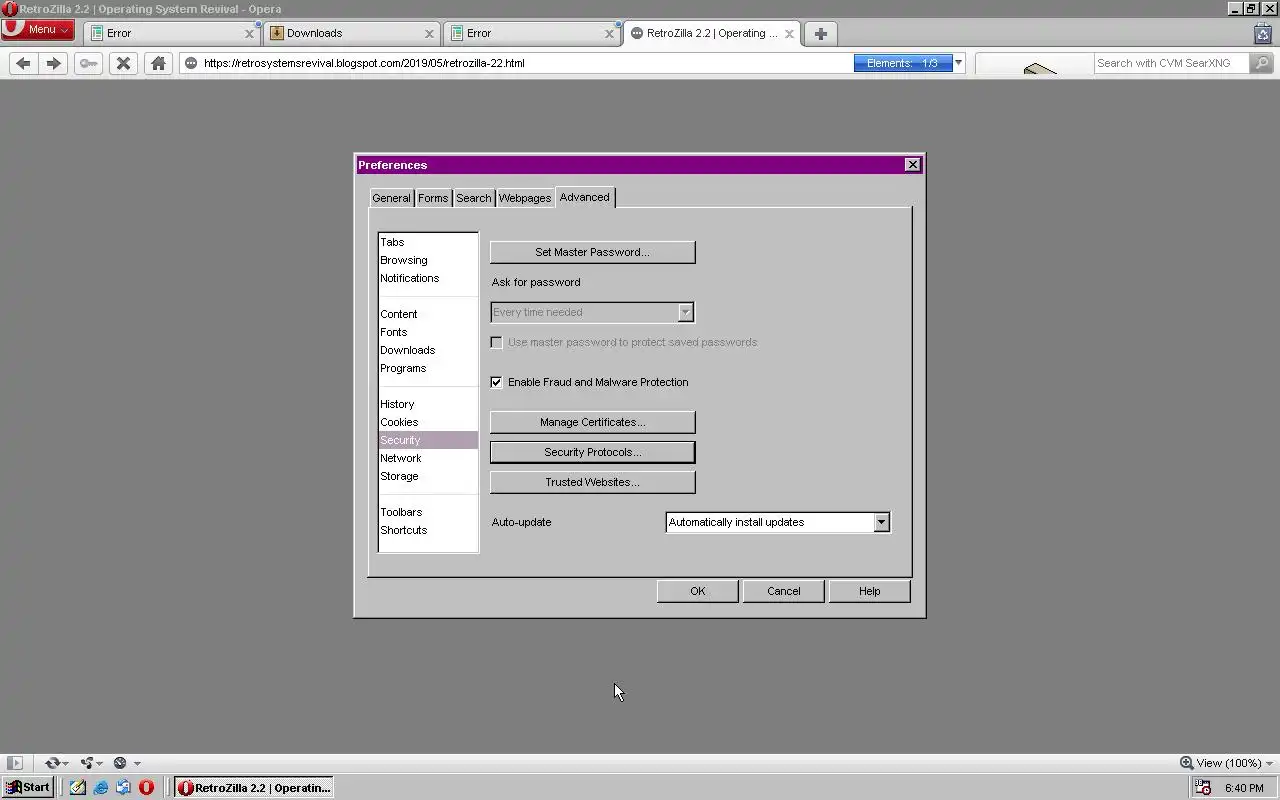Click Manage Certificates button
The width and height of the screenshot is (1280, 800).
(592, 422)
